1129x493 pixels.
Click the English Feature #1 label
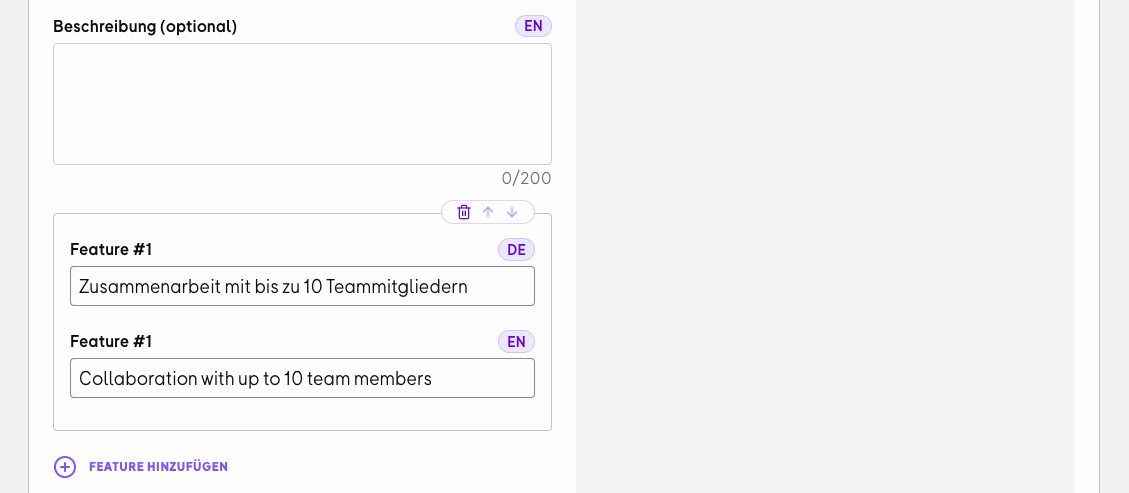(x=111, y=342)
